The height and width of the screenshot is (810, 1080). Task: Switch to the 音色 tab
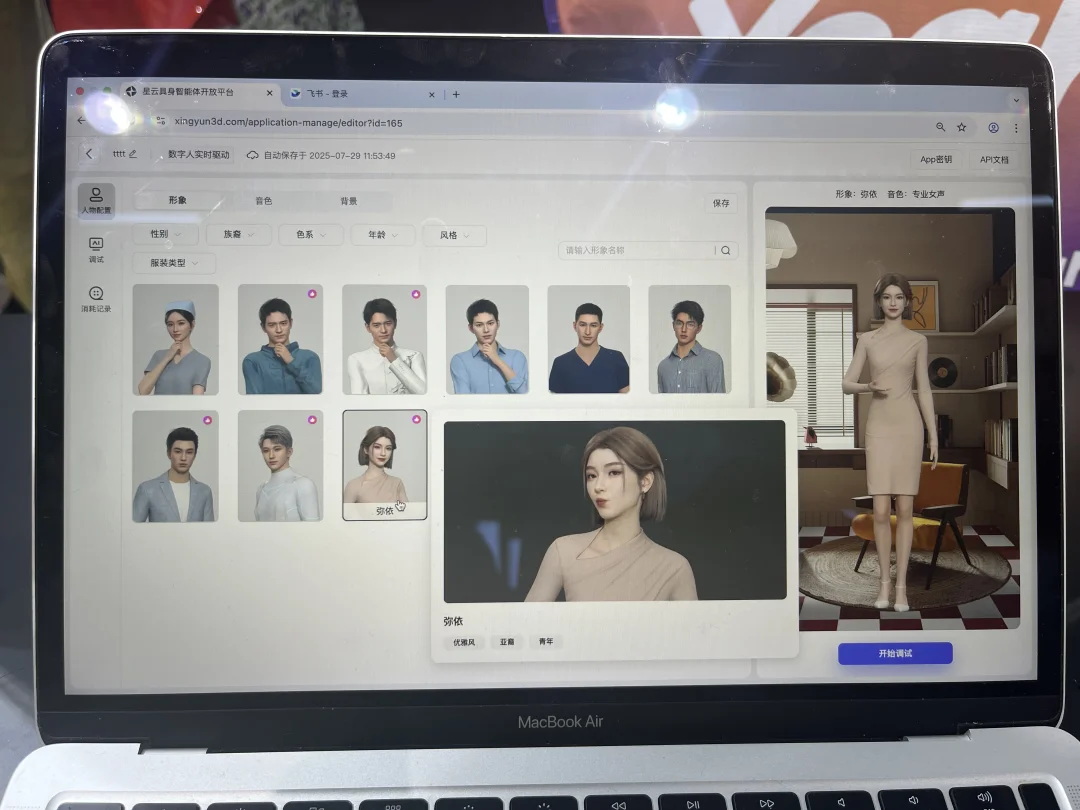tap(264, 200)
